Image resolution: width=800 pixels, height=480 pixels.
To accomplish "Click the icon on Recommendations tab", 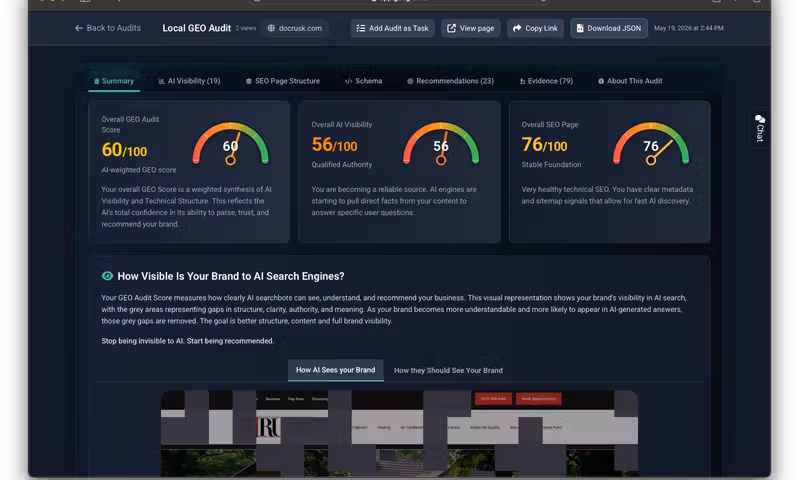I will tap(410, 81).
